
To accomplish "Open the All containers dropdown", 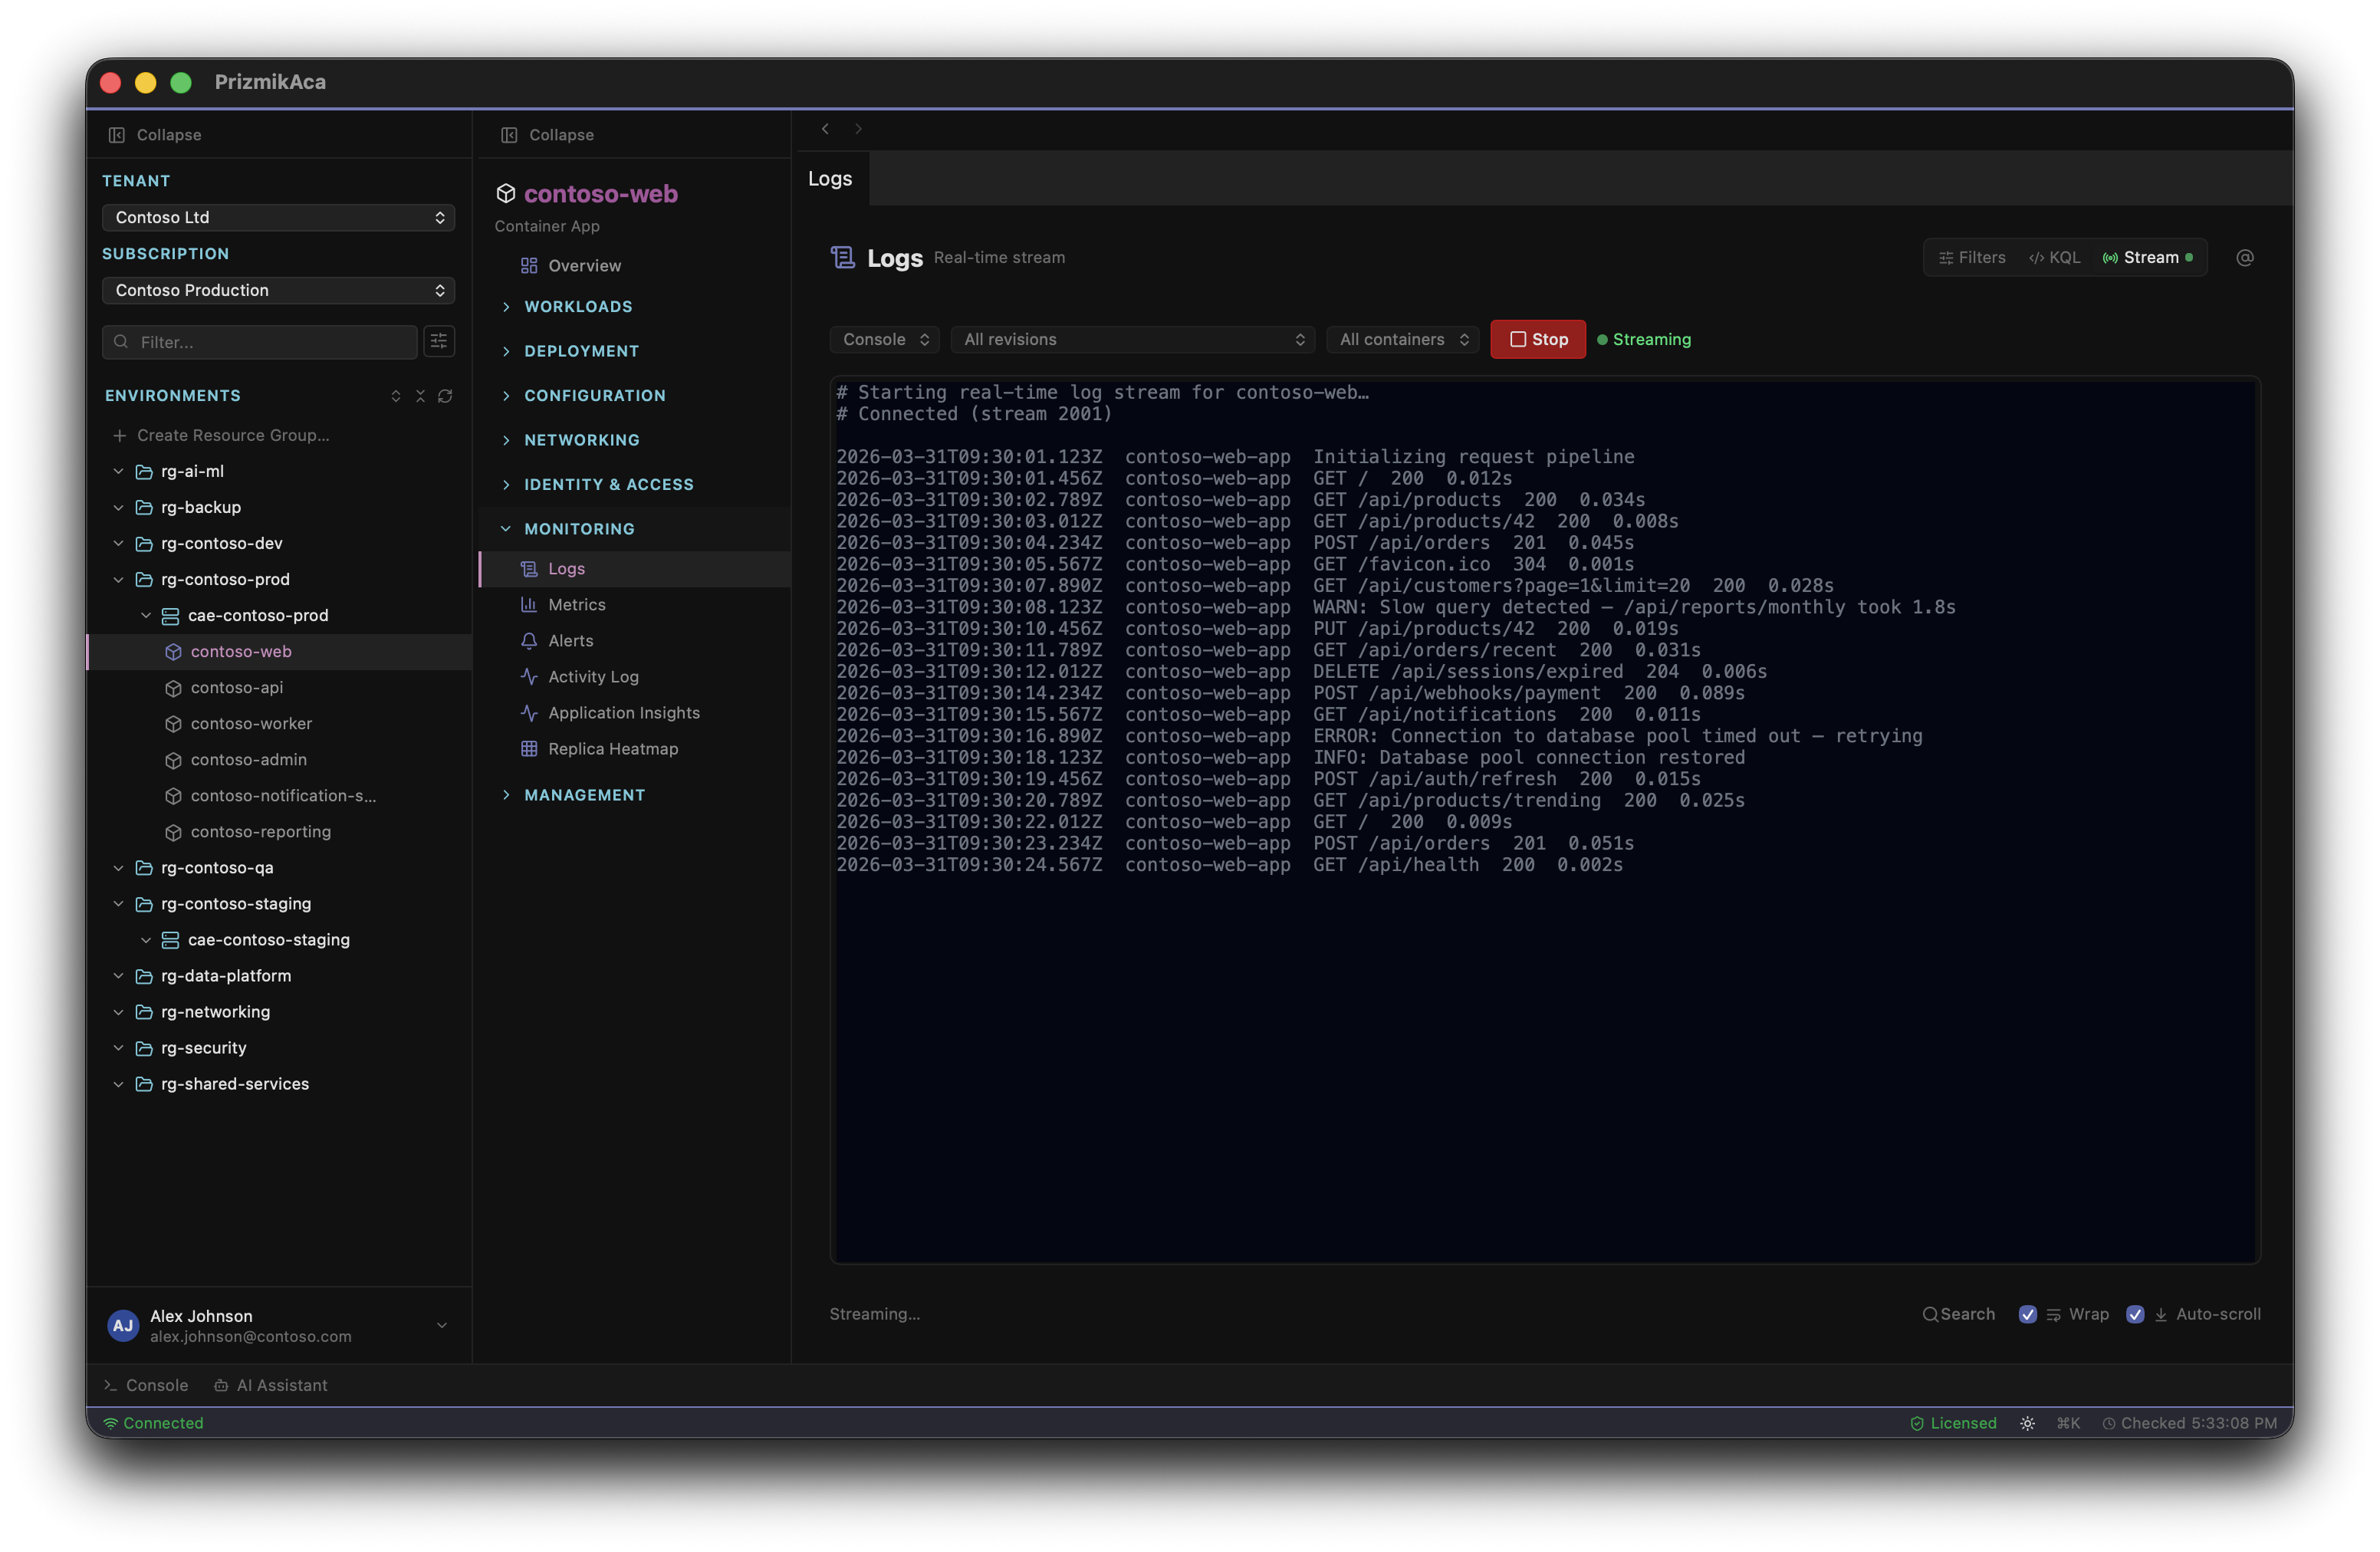I will point(1401,339).
